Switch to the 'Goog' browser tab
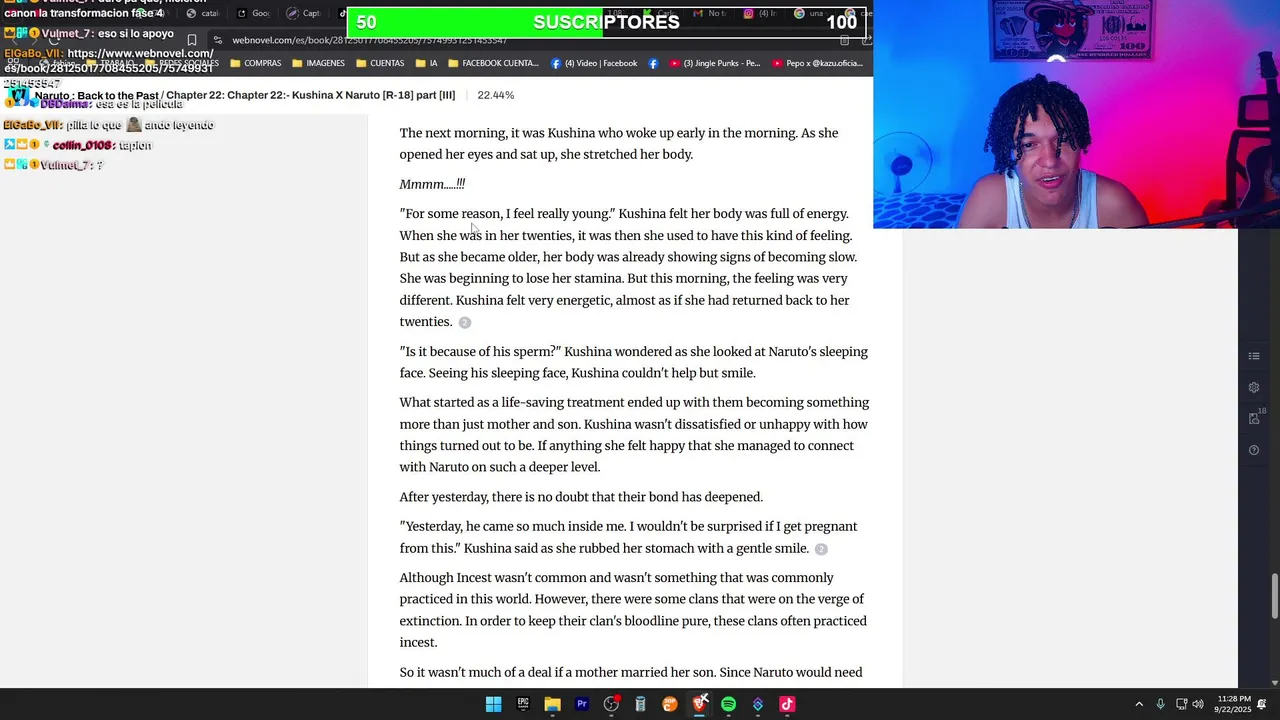 [x=254, y=13]
